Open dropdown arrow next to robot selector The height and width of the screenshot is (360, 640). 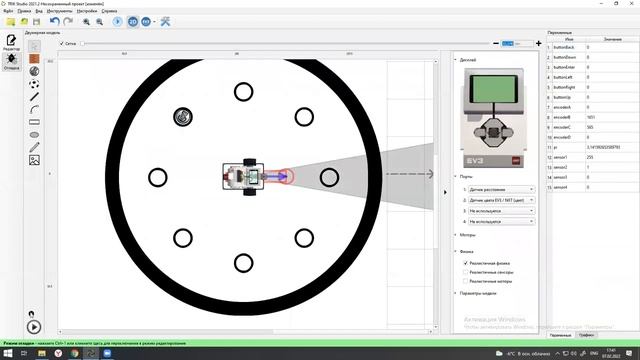154,22
